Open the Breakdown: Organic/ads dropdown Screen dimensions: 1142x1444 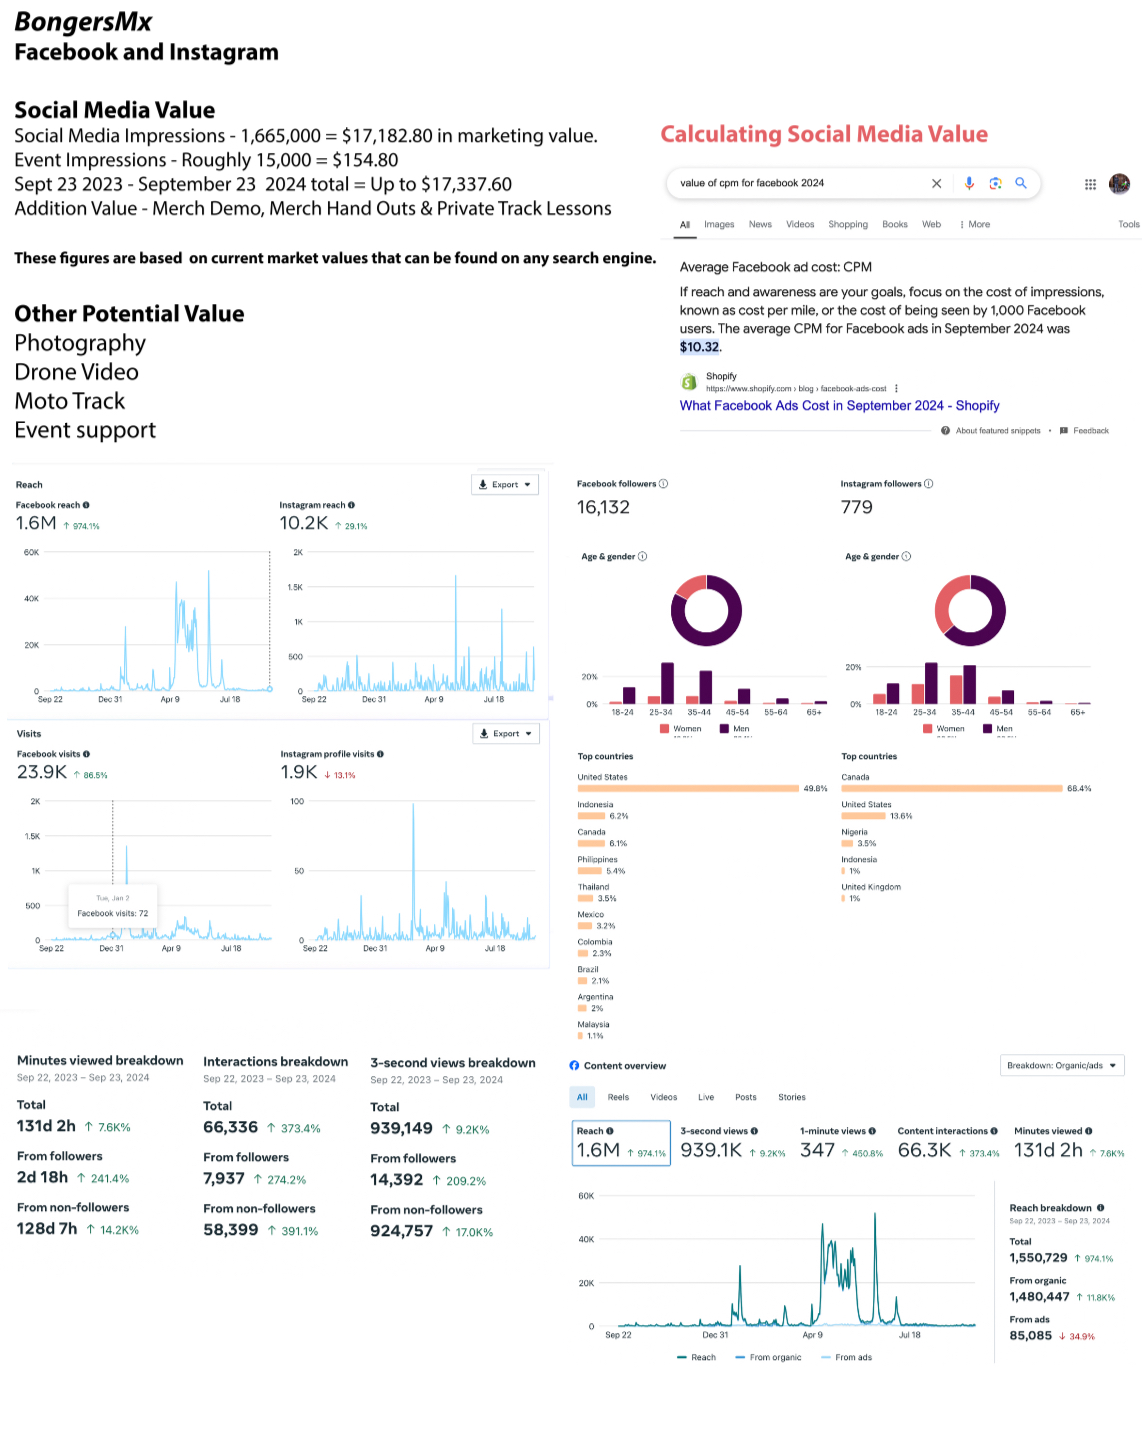(x=1062, y=1066)
